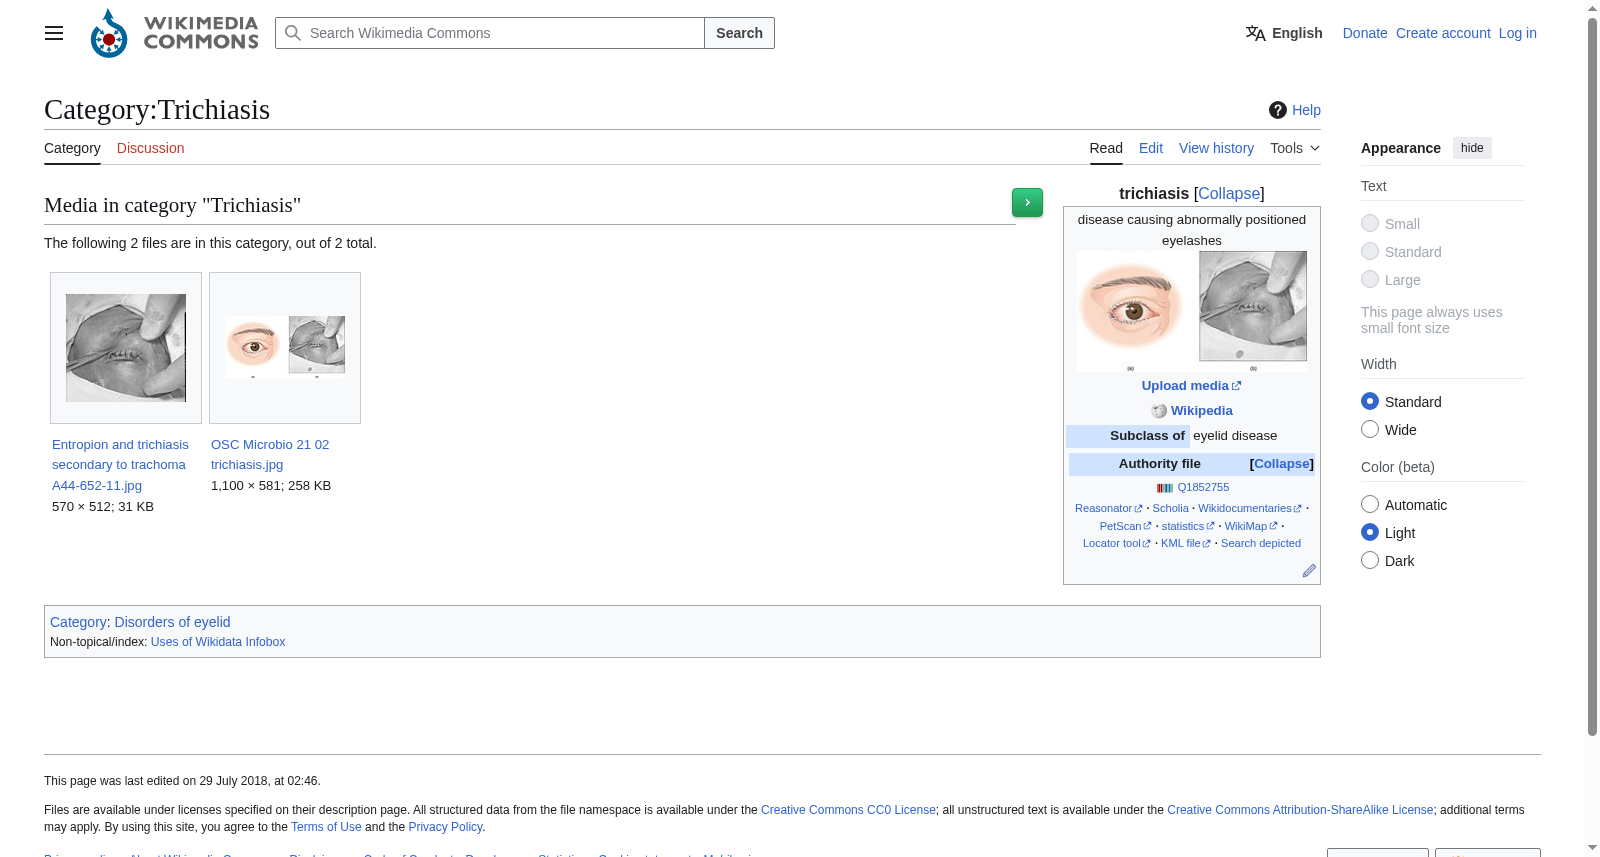Open the Help link
1600x857 pixels.
click(x=1306, y=110)
